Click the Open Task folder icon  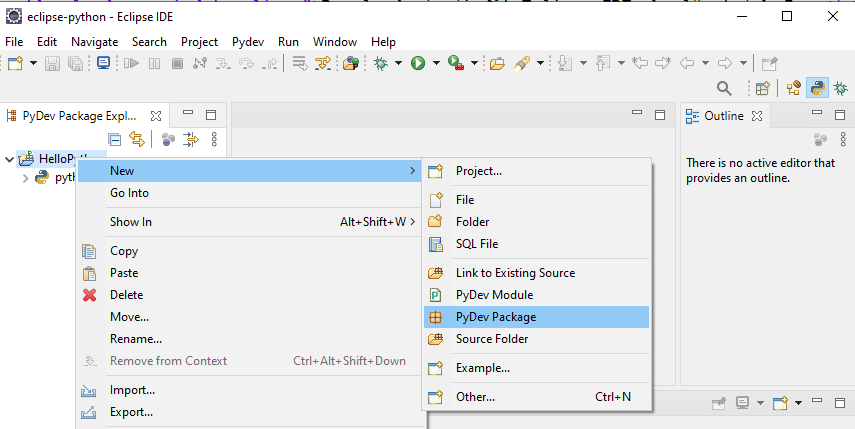[497, 63]
